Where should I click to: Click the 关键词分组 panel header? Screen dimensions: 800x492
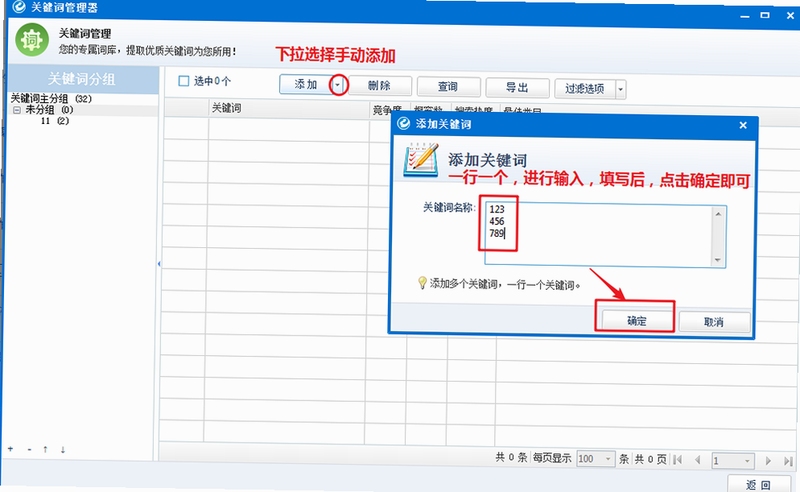tap(83, 79)
